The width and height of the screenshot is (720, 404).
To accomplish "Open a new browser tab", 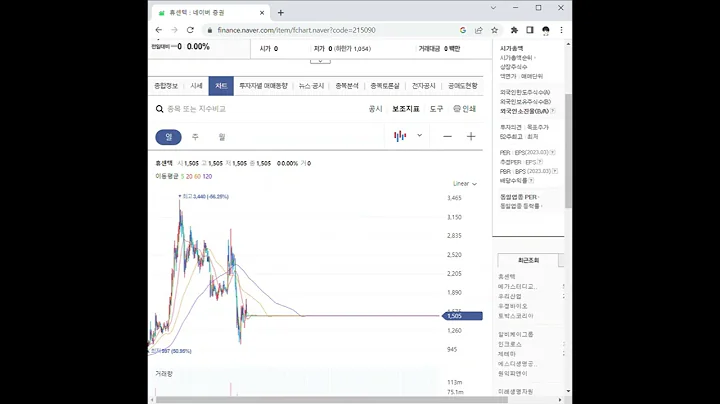I will pos(281,13).
